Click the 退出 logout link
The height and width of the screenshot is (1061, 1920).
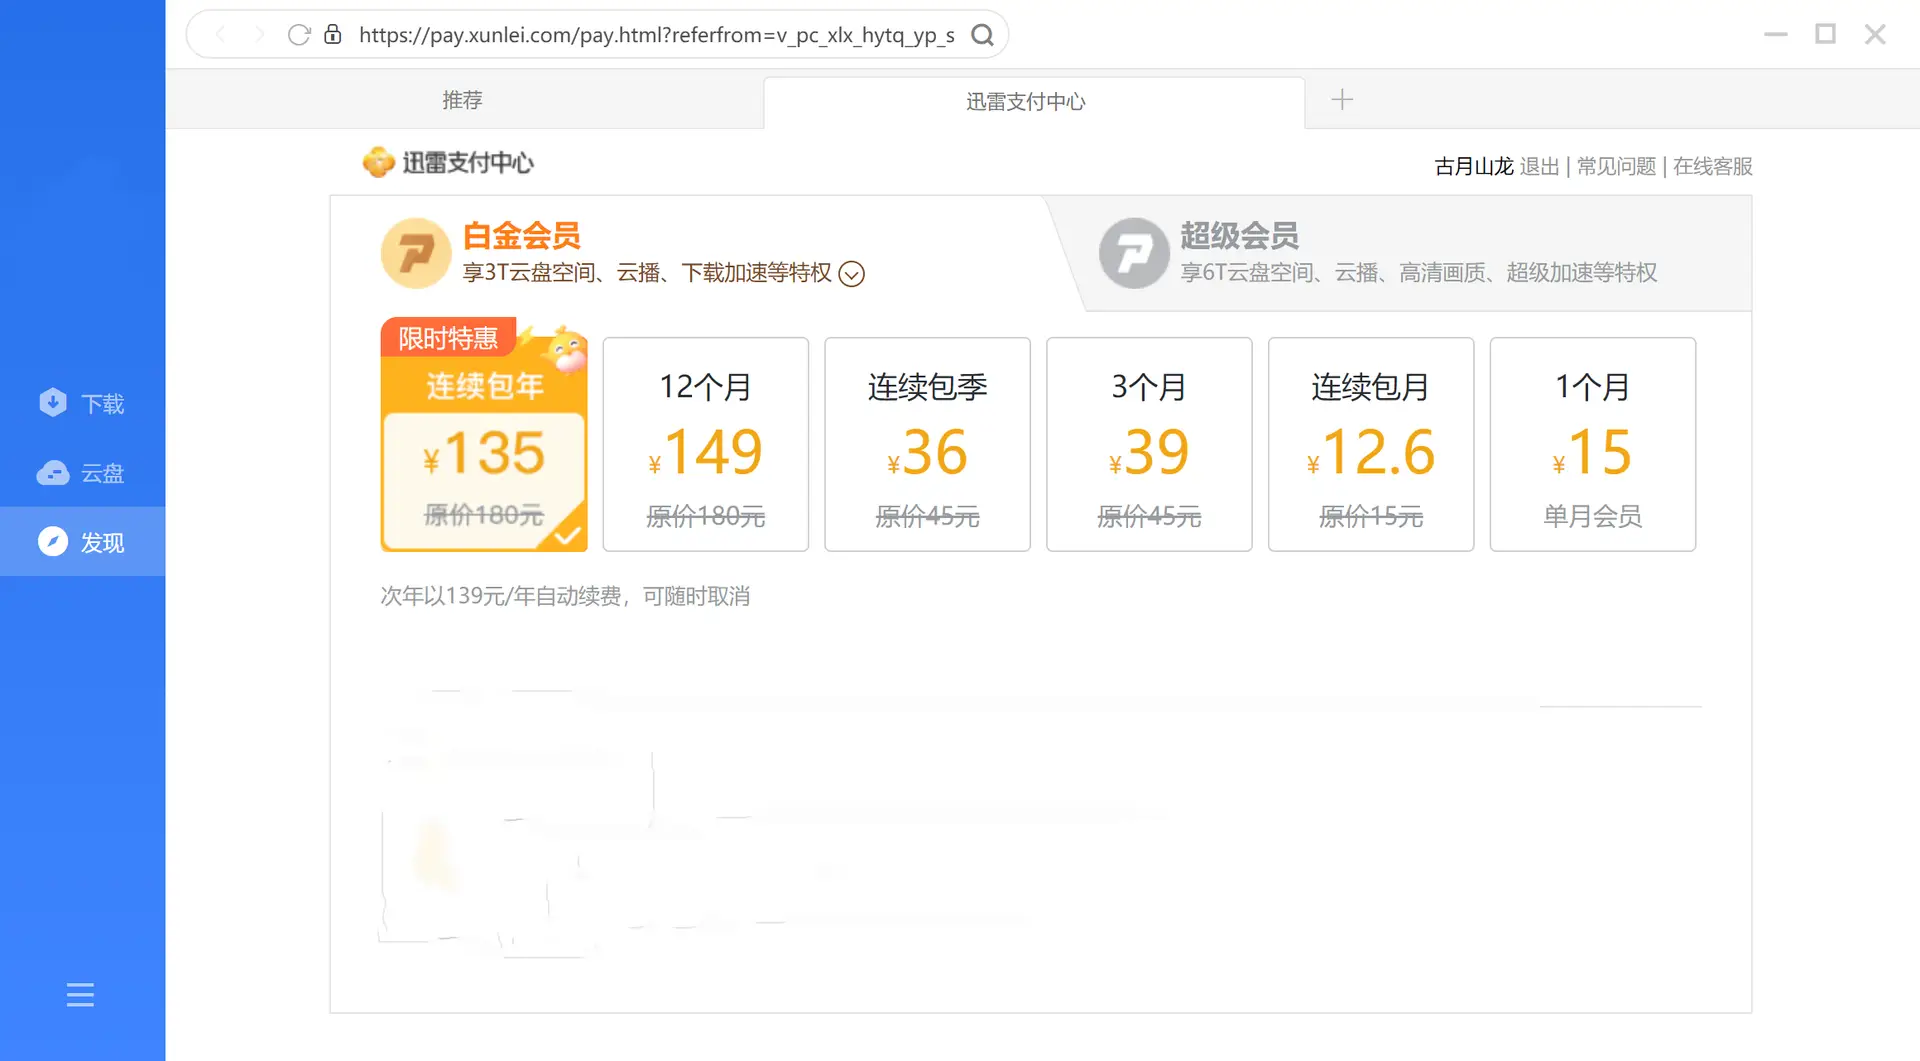pos(1540,166)
